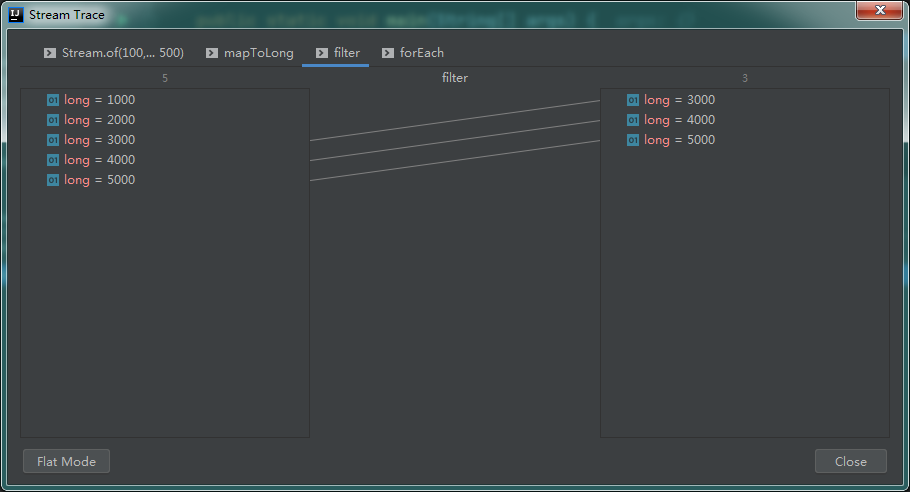This screenshot has width=910, height=492.
Task: Click Flat Mode button
Action: (x=66, y=461)
